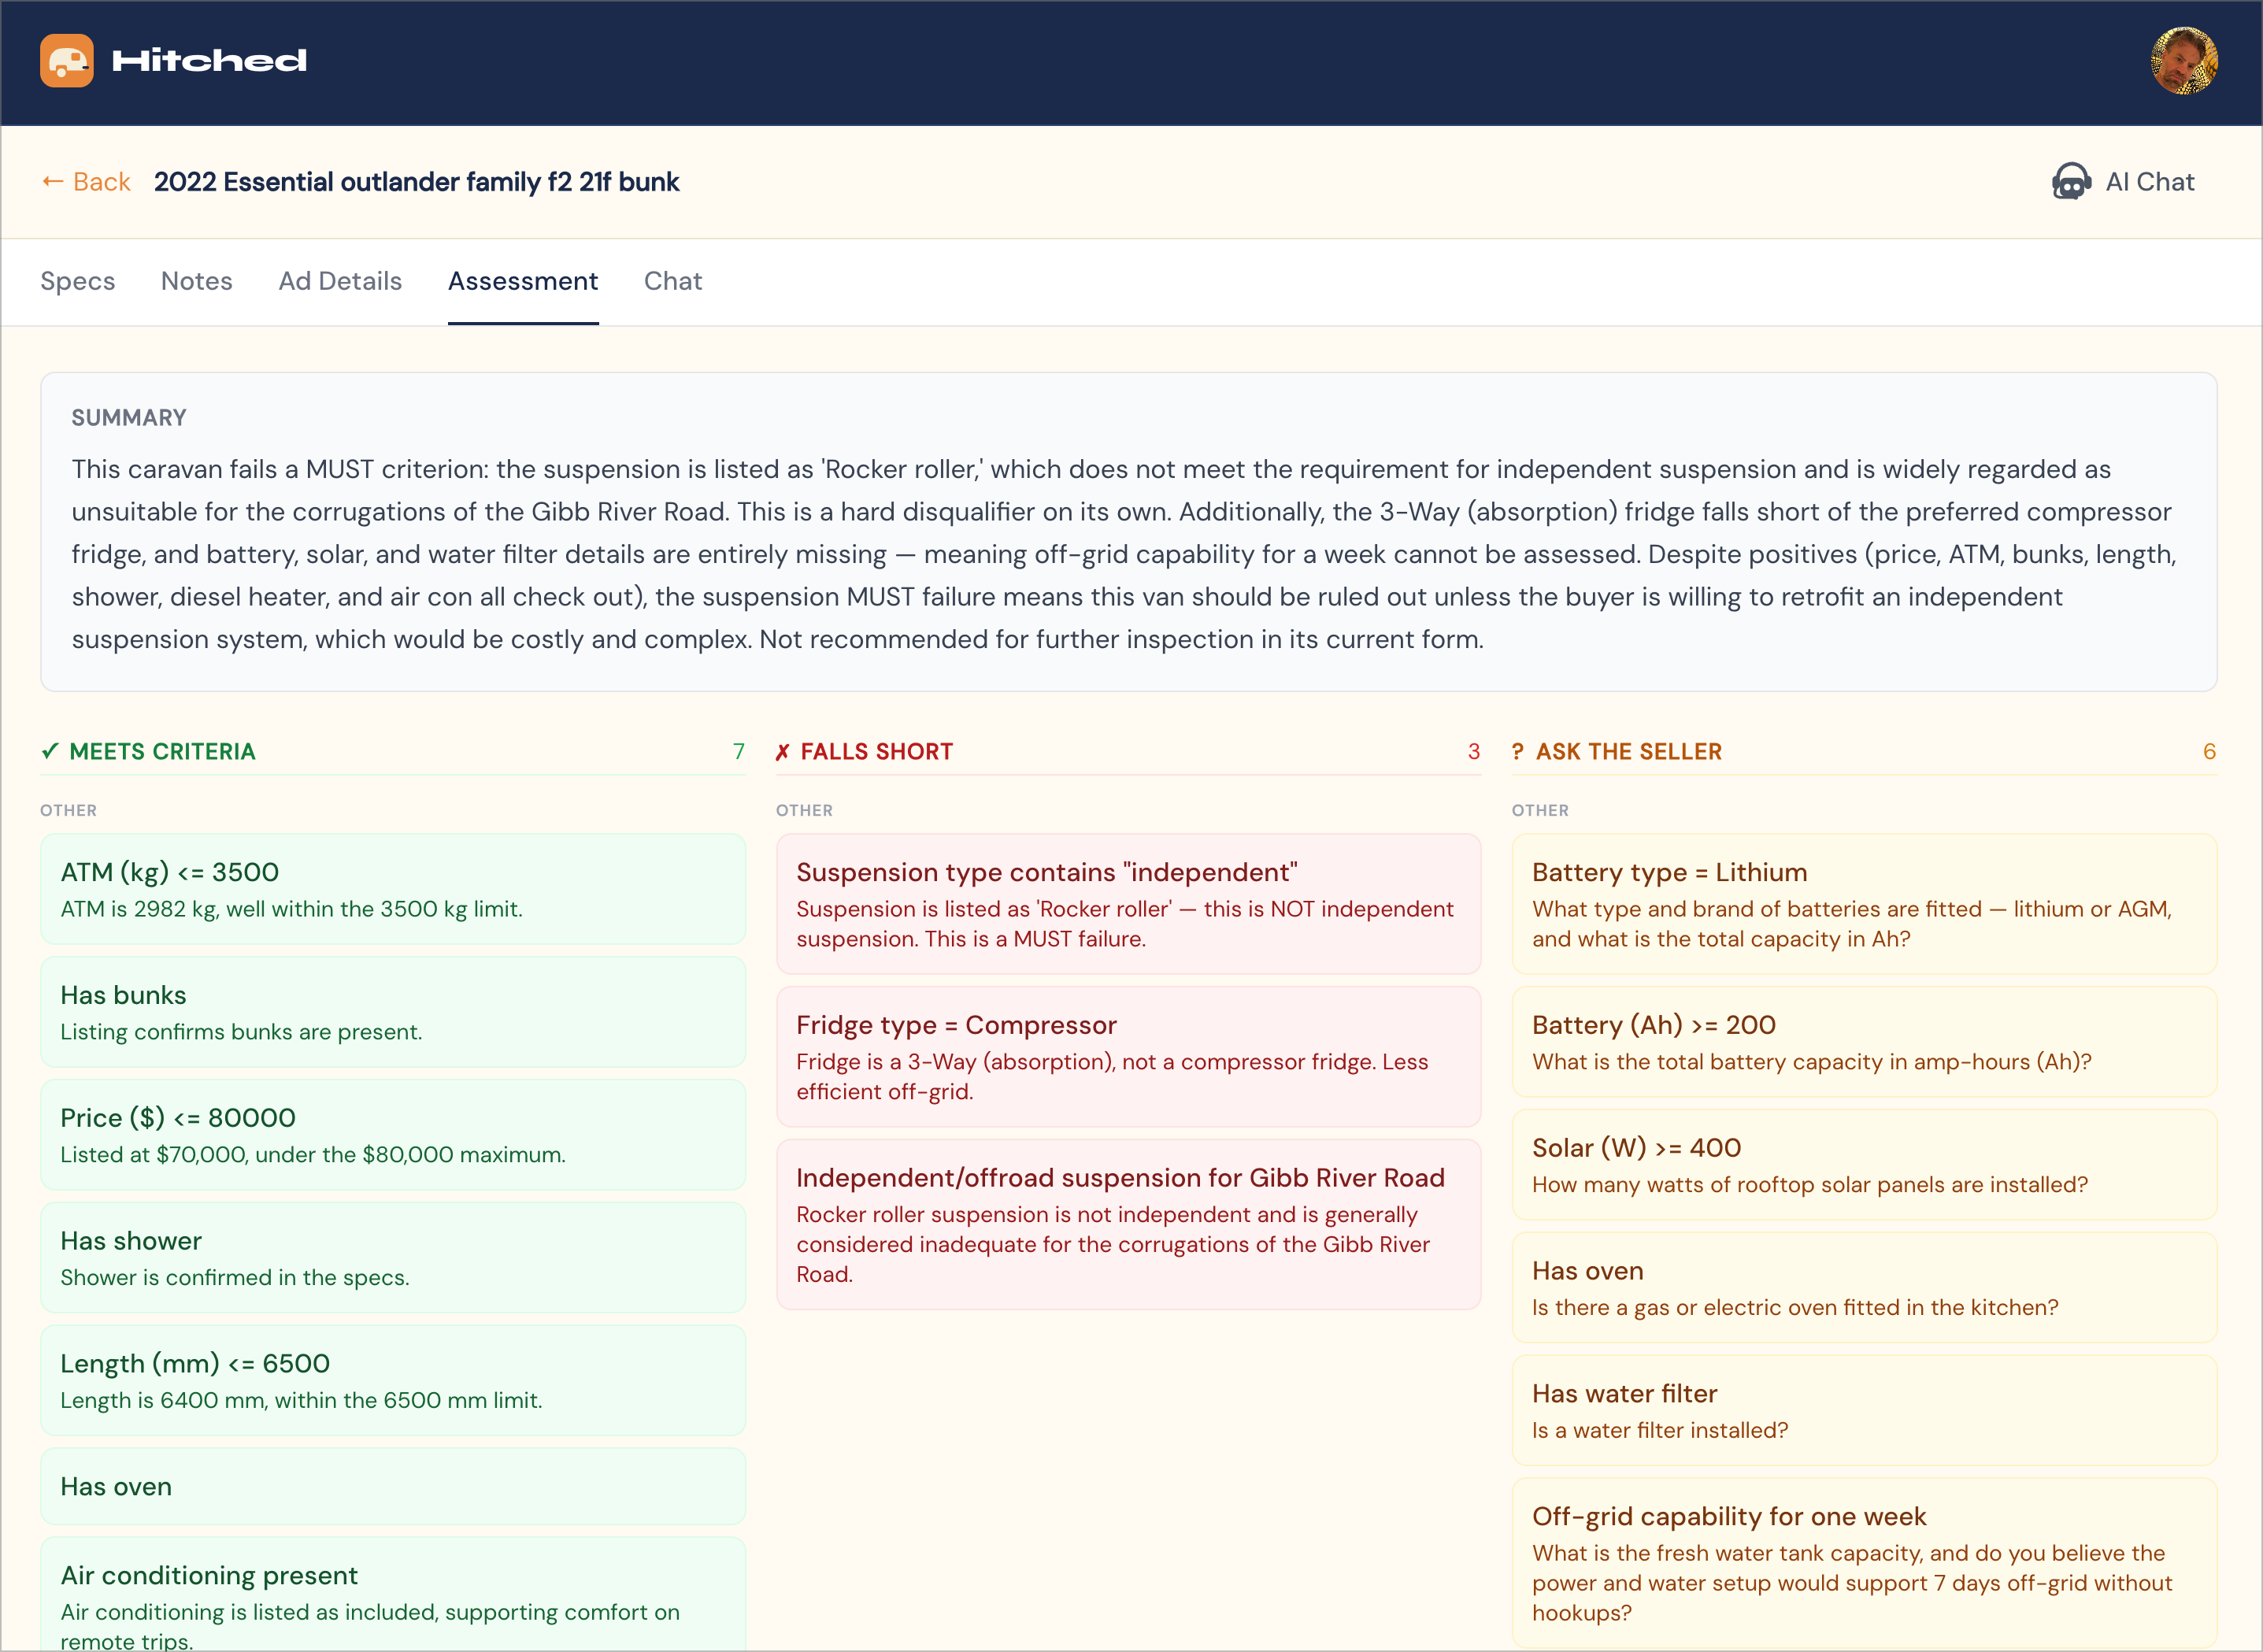This screenshot has width=2263, height=1652.
Task: Open the Battery type = Lithium card
Action: click(1864, 904)
